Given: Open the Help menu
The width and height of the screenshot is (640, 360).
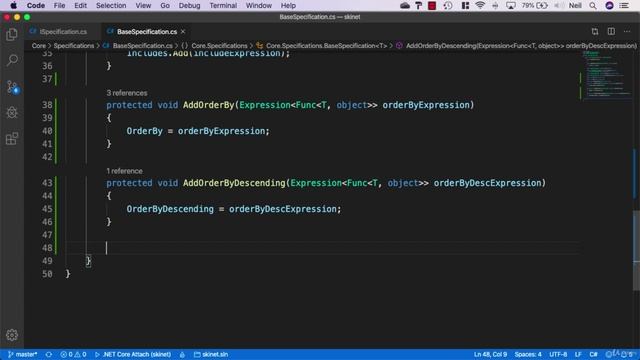Looking at the screenshot, I should [x=288, y=5].
